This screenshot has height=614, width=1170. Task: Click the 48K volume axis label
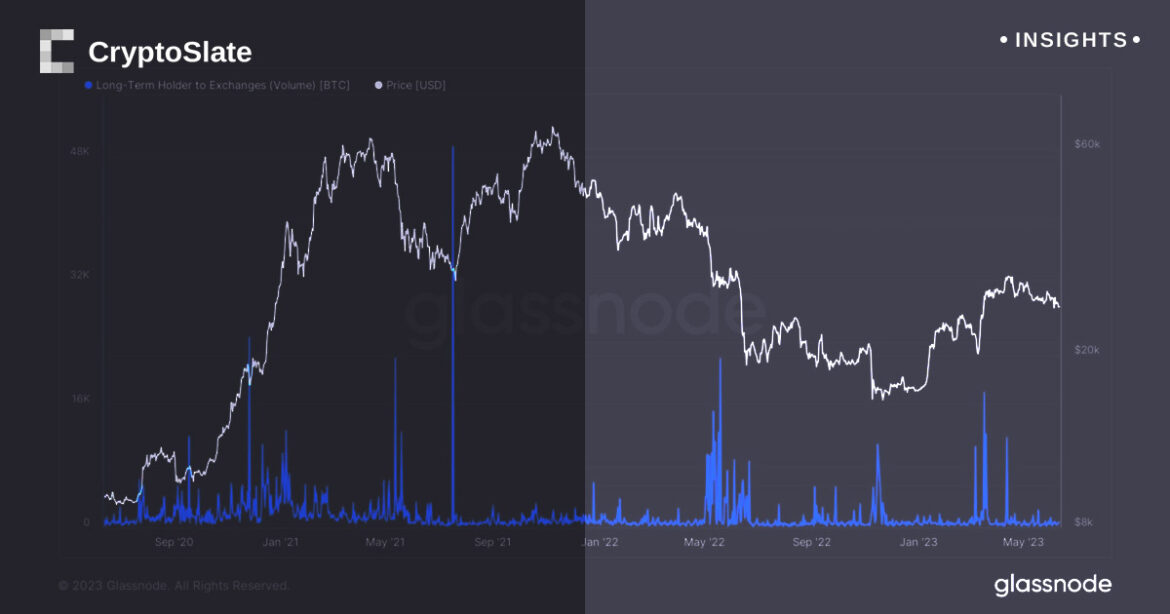coord(79,152)
